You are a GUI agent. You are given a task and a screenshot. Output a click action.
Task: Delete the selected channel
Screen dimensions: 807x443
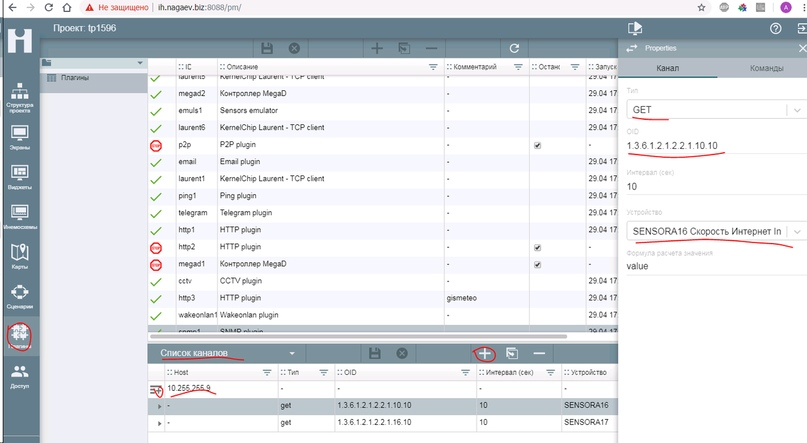[539, 353]
